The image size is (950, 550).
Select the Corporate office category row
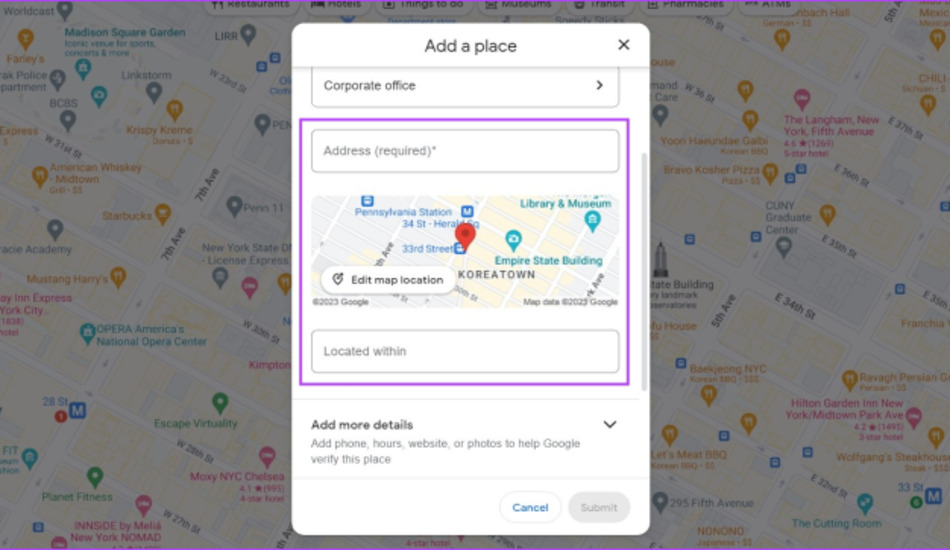click(x=465, y=85)
